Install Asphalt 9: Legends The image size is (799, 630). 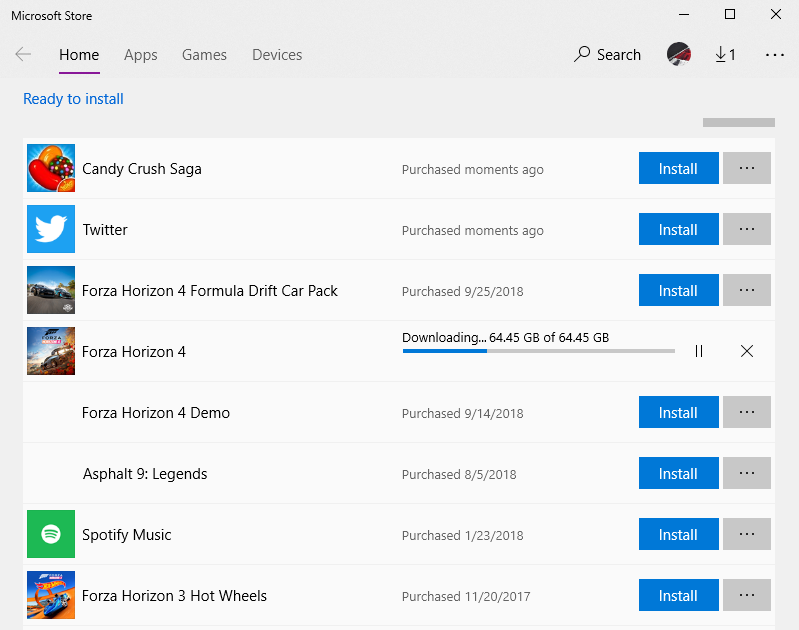pyautogui.click(x=679, y=473)
